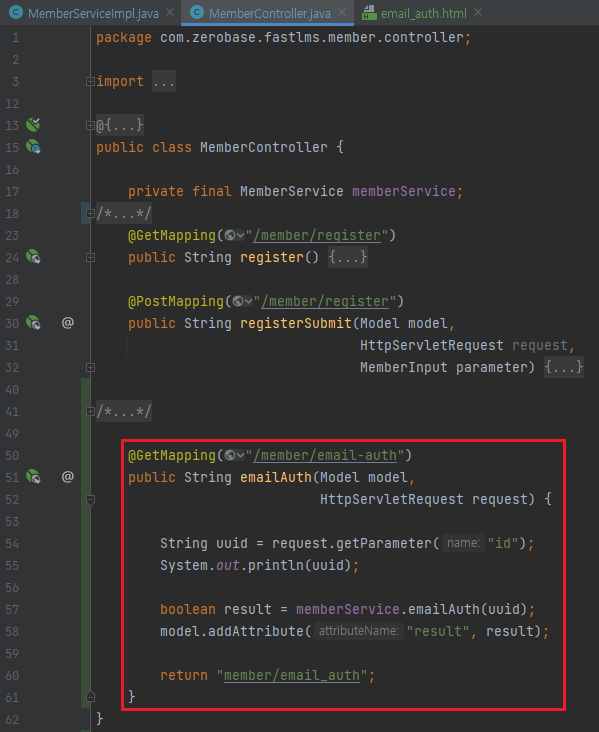Click line number 17 in the gutter
Viewport: 599px width, 732px height.
[12, 192]
